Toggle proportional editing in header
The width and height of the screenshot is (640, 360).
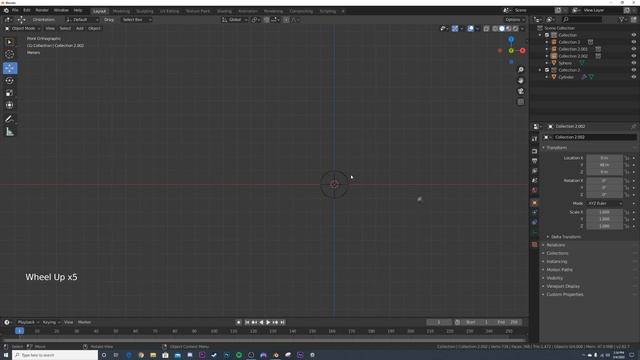coord(286,20)
